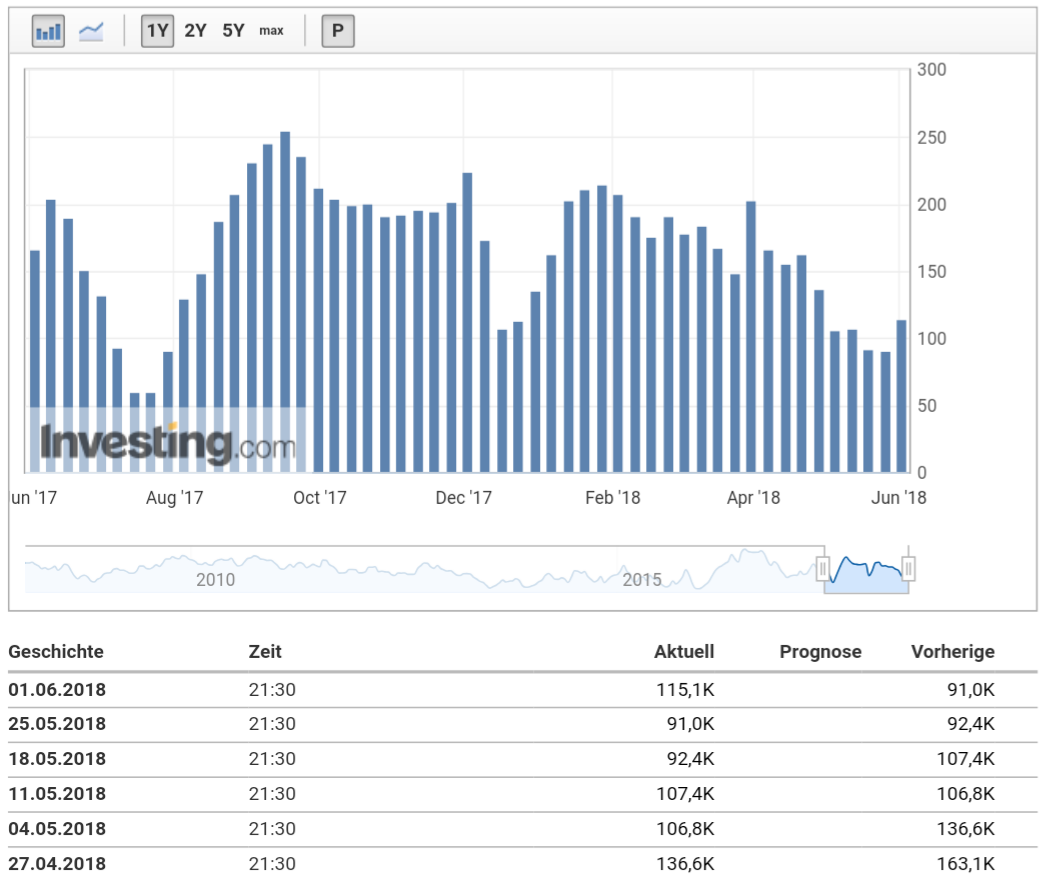Viewport: 1055px width, 887px height.
Task: Click the 300 y-axis label
Action: point(932,70)
